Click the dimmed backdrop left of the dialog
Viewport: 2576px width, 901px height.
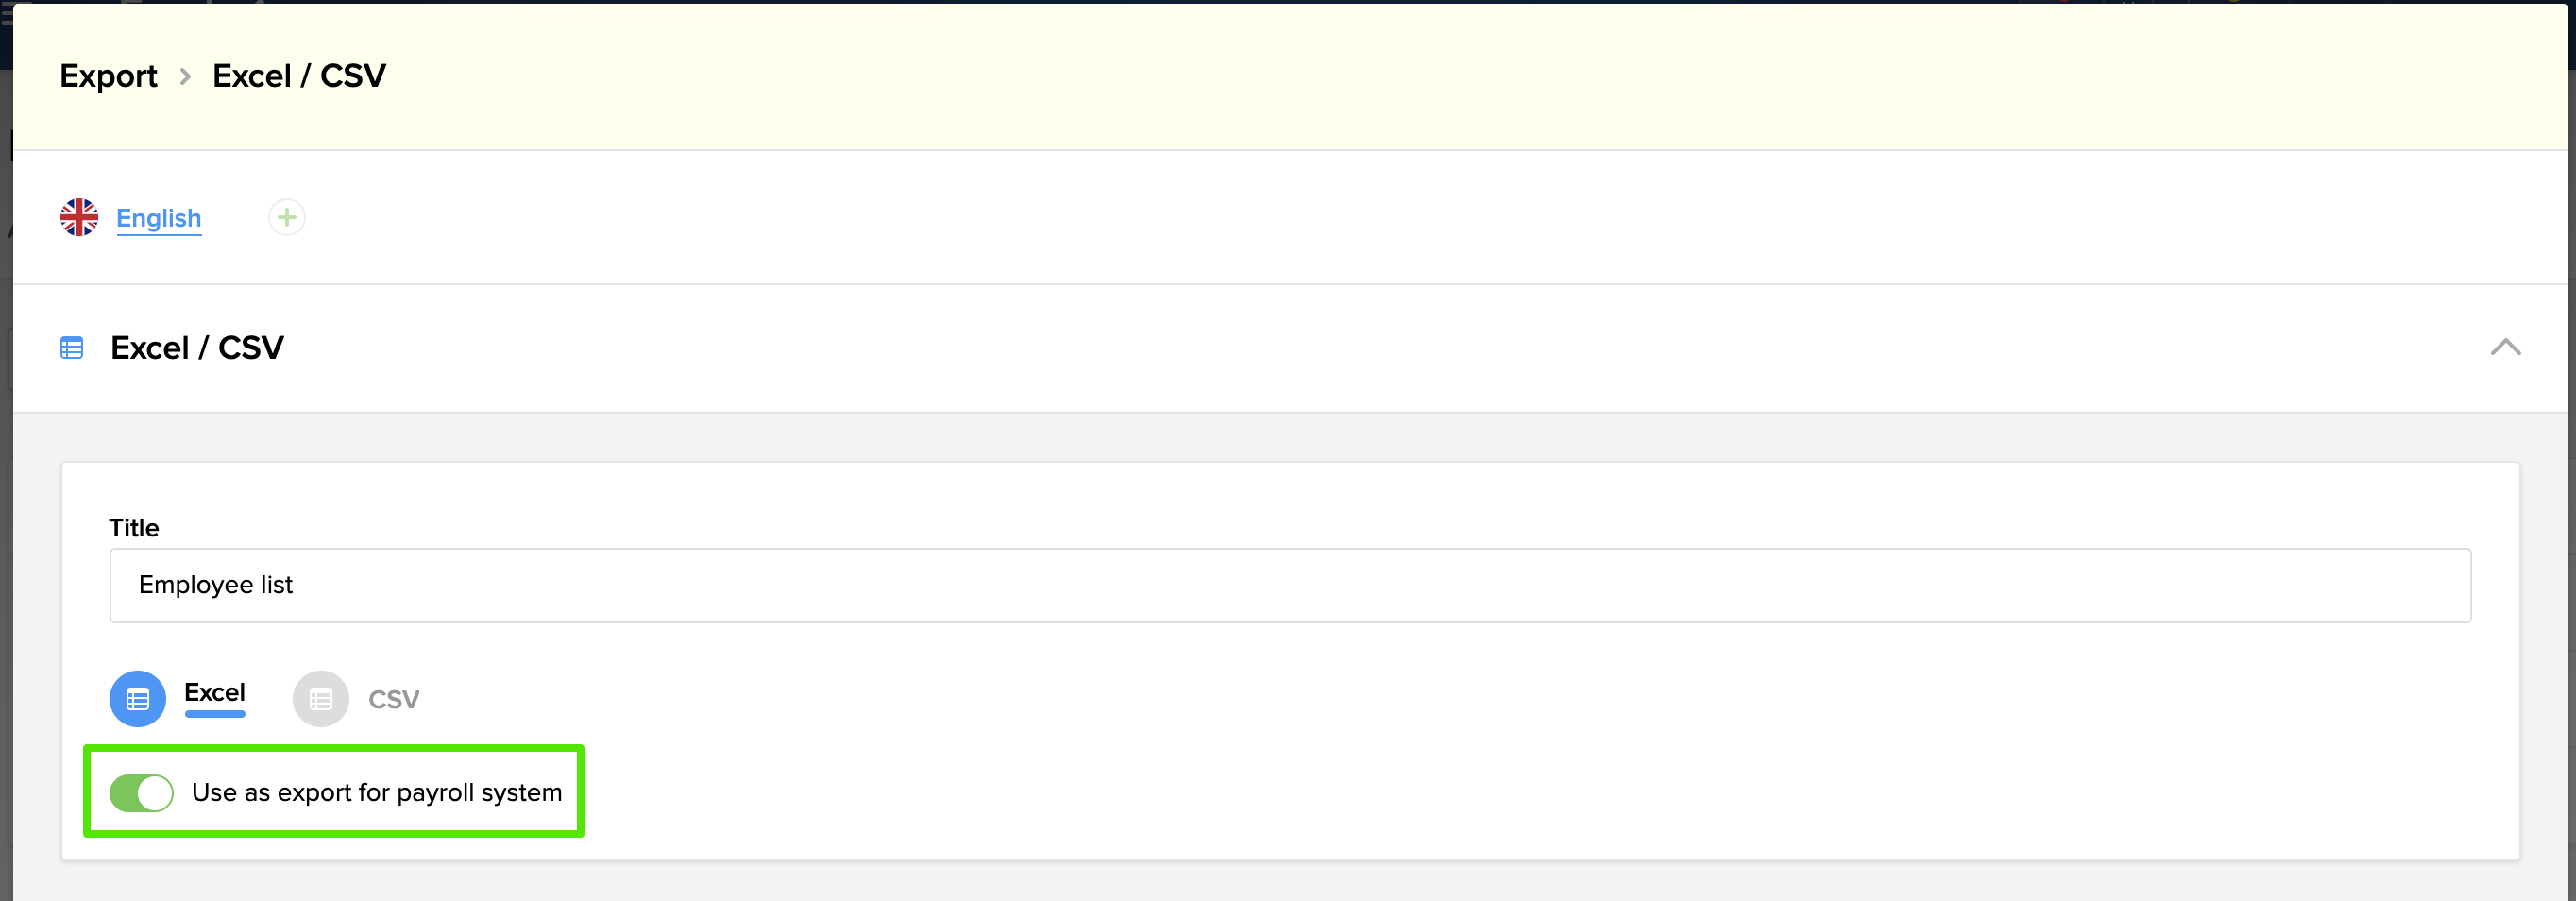(5, 600)
